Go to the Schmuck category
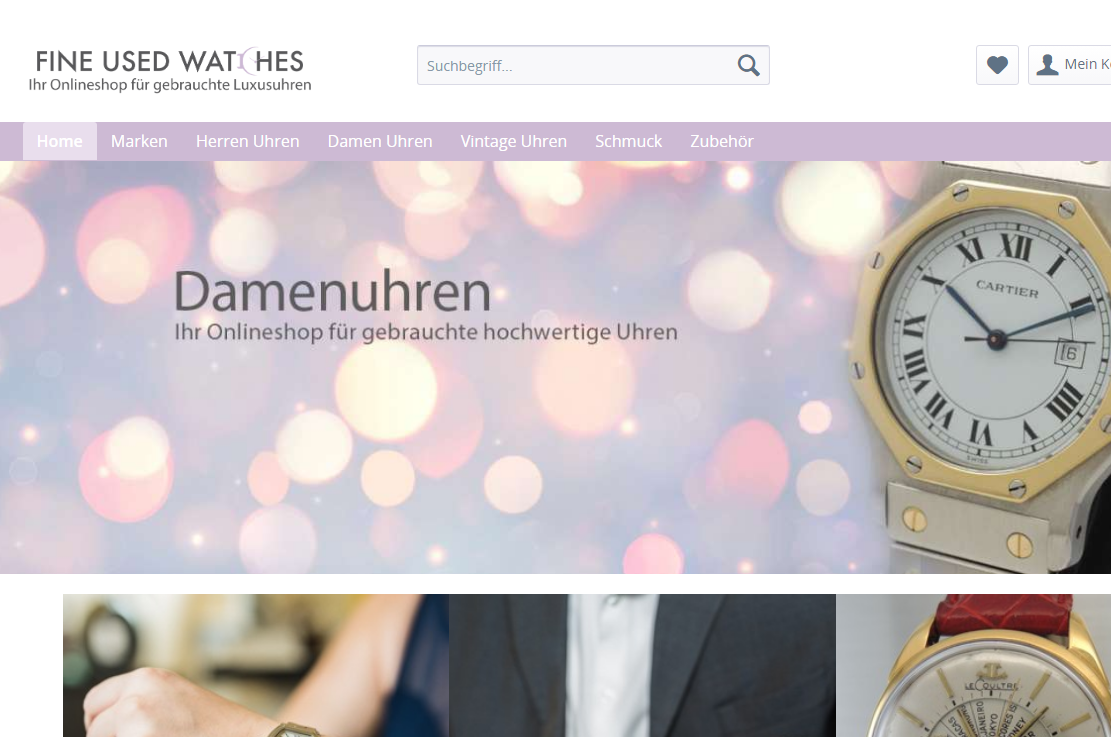Viewport: 1111px width, 737px height. pos(628,141)
